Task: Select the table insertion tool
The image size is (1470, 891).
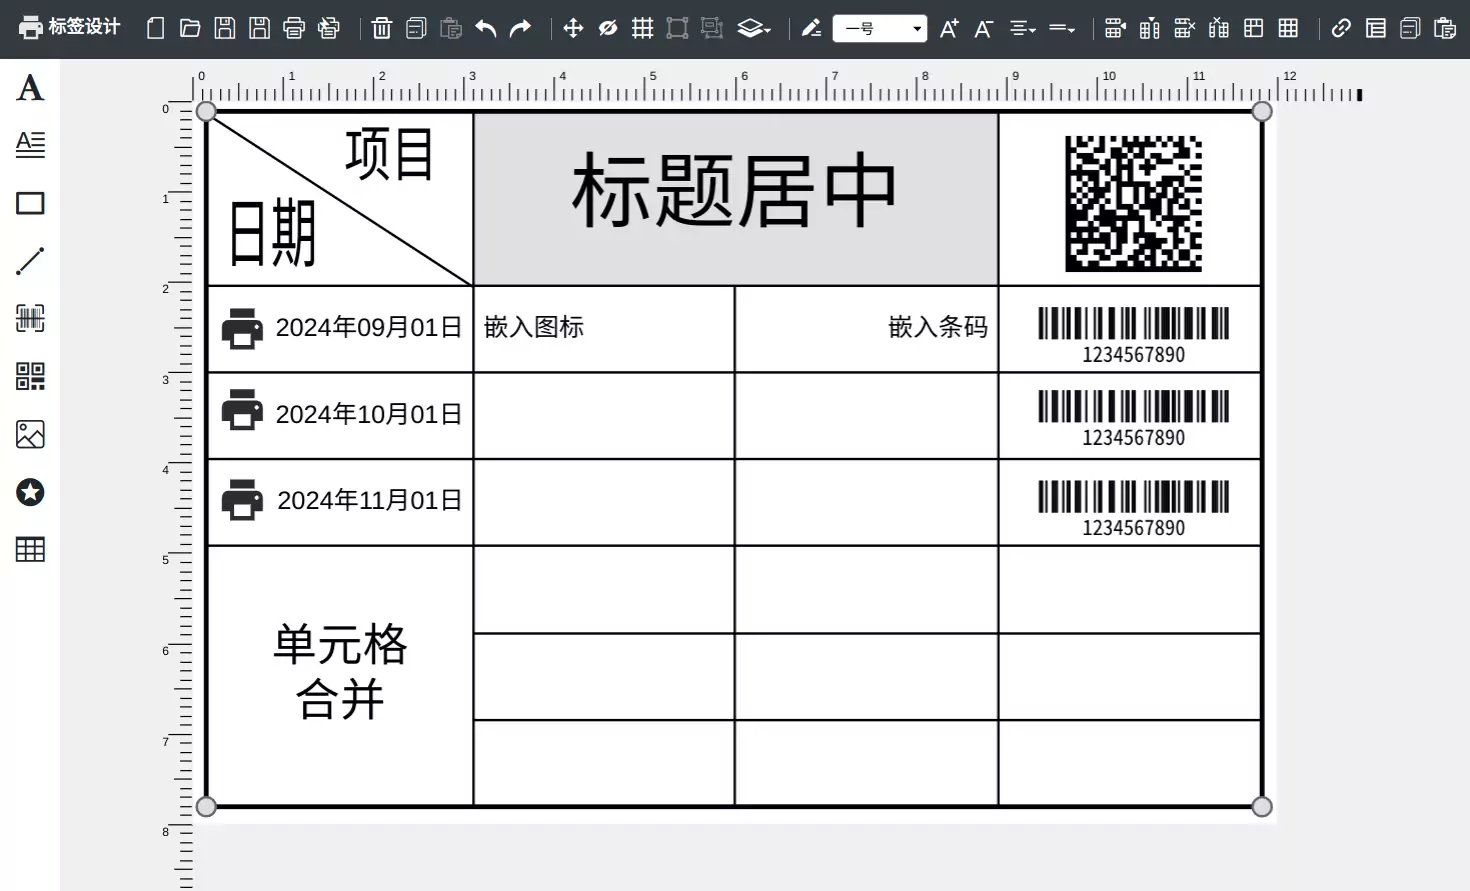Action: point(30,549)
